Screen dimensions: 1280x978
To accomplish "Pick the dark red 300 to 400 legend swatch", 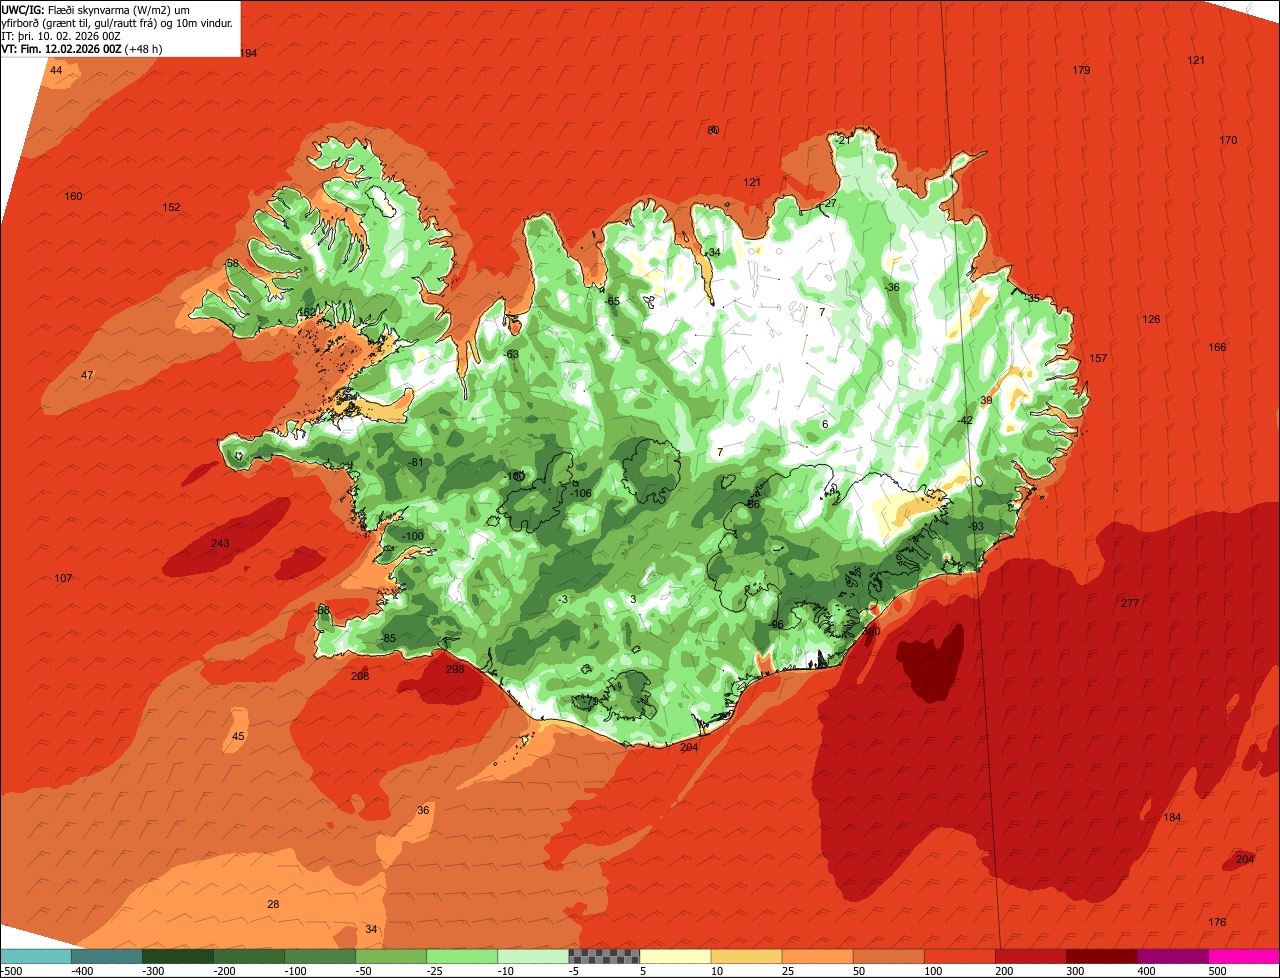I will coord(1102,956).
